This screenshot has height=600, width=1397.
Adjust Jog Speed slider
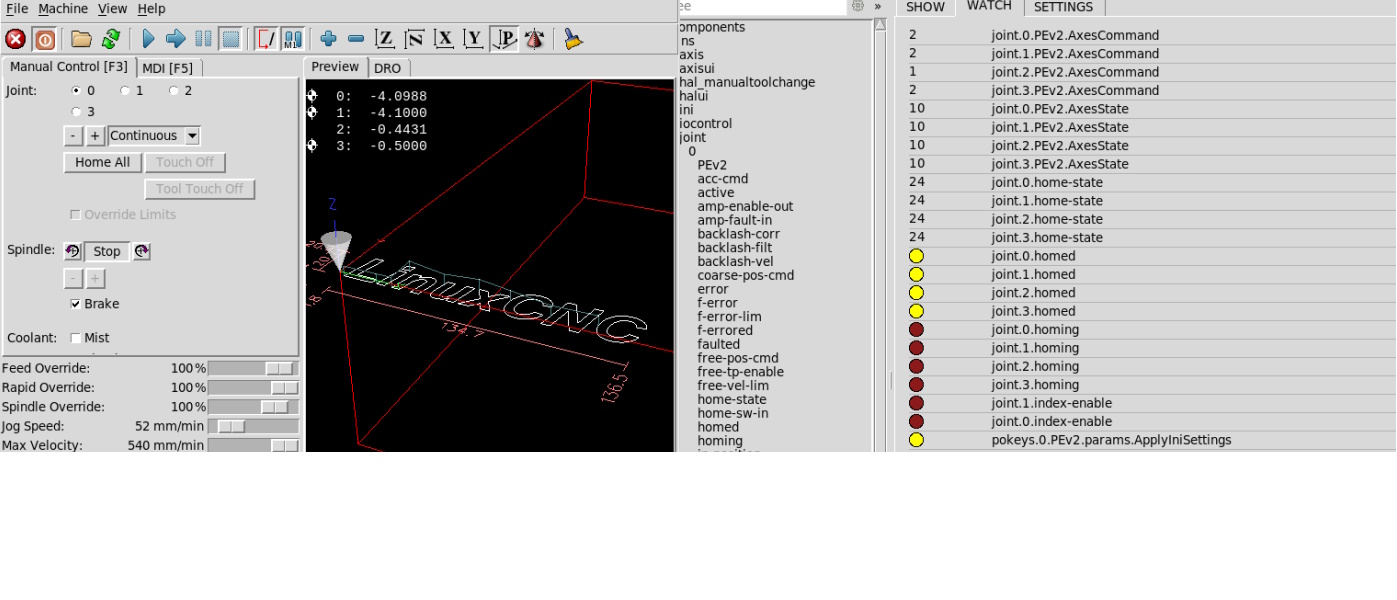pos(253,426)
